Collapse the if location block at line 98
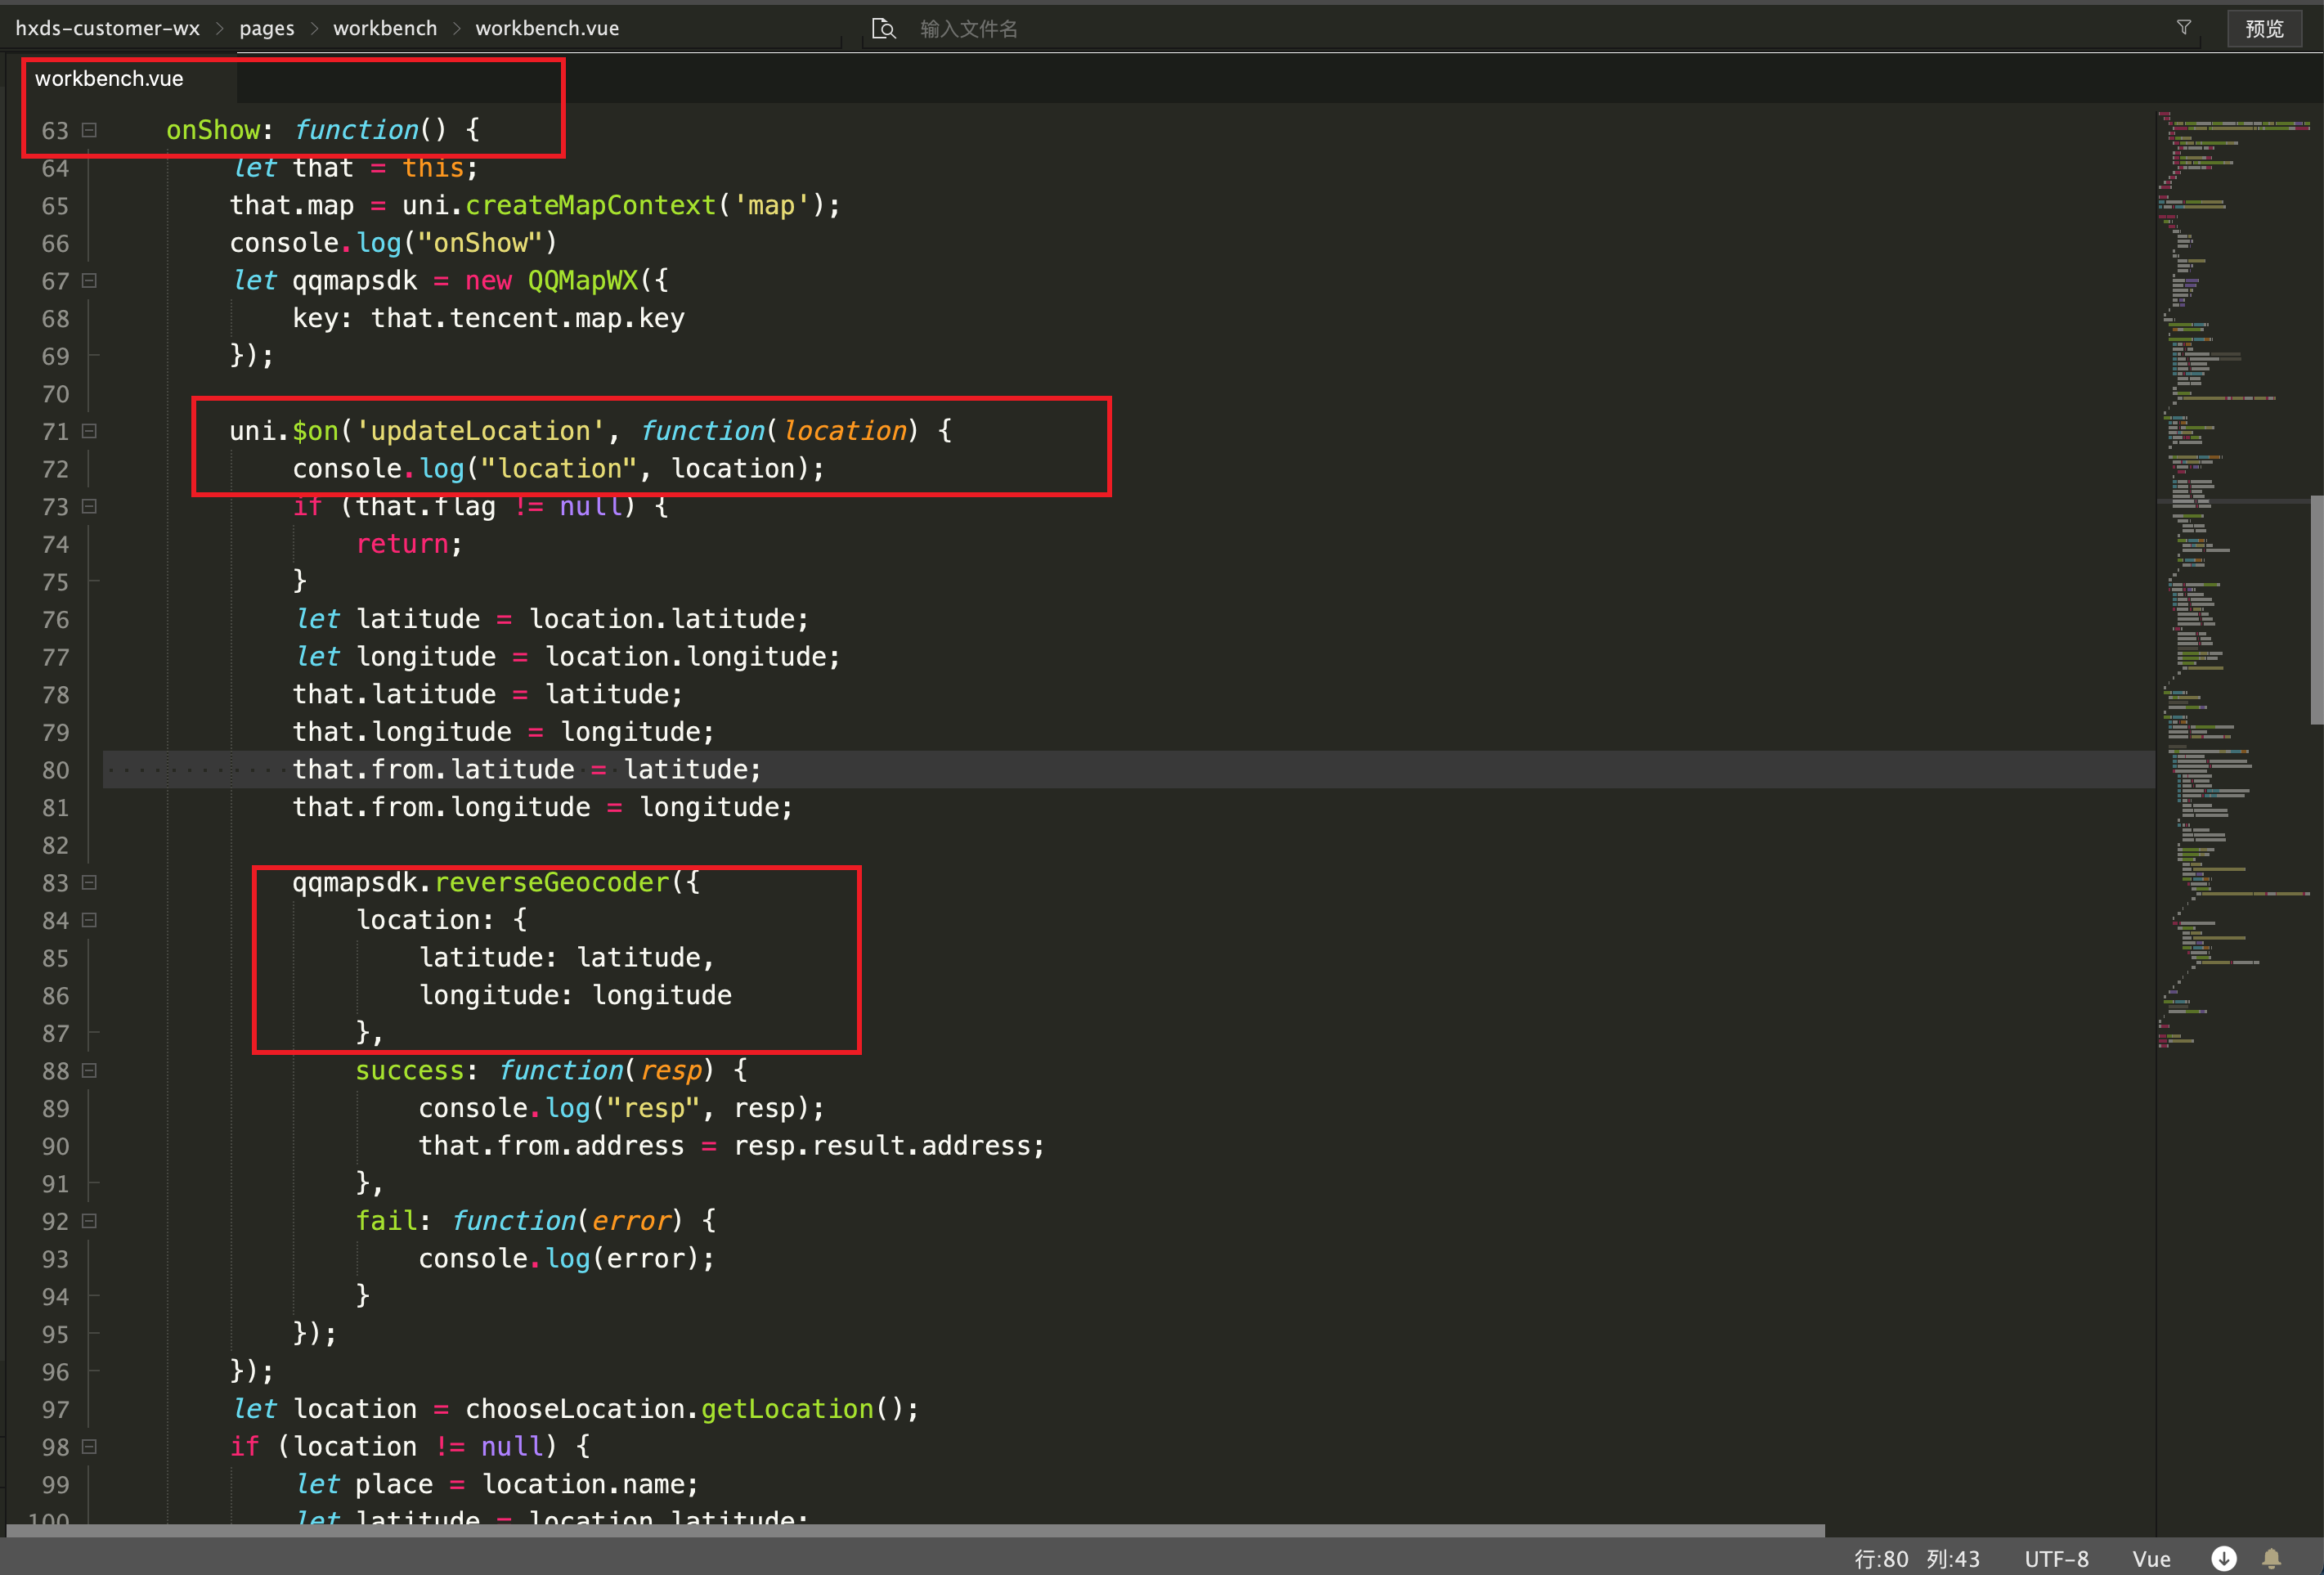 click(x=89, y=1446)
